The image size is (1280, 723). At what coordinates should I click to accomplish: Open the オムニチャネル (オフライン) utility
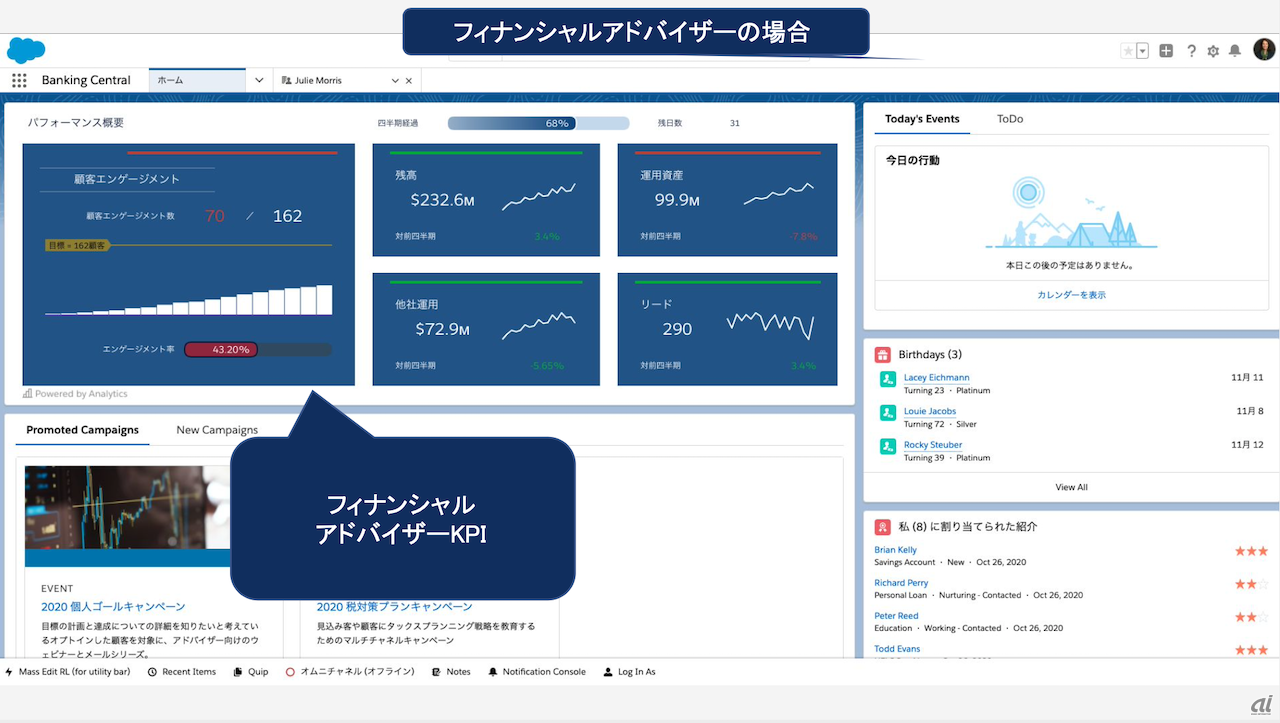pos(350,672)
